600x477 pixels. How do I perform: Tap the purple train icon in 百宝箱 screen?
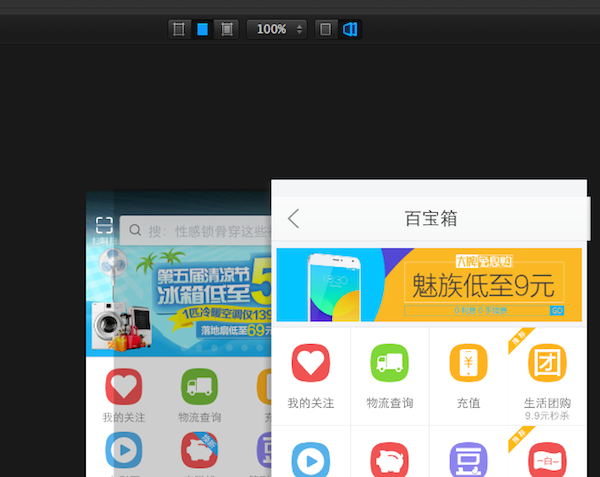[468, 460]
